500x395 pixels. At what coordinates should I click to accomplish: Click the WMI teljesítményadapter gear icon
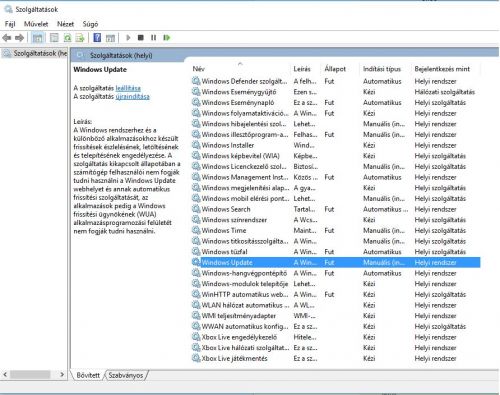click(196, 316)
